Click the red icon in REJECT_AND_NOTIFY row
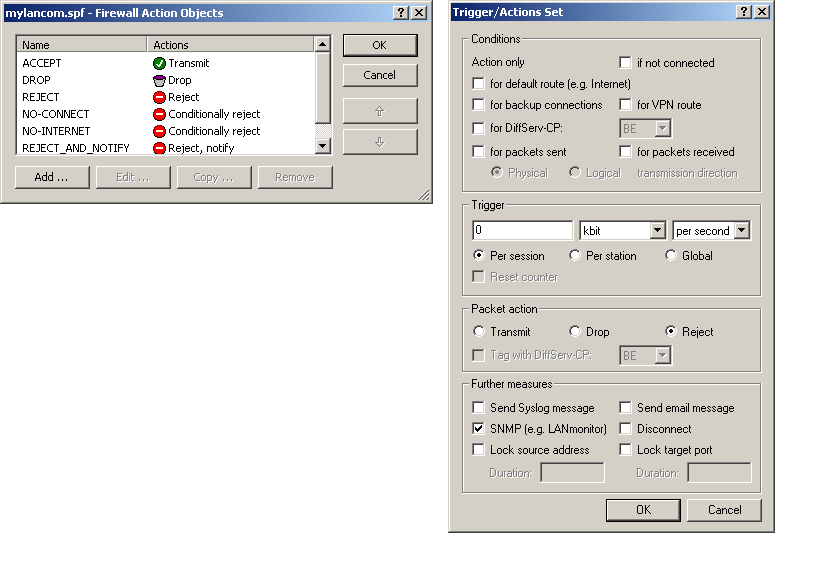This screenshot has height=567, width=831. point(159,148)
